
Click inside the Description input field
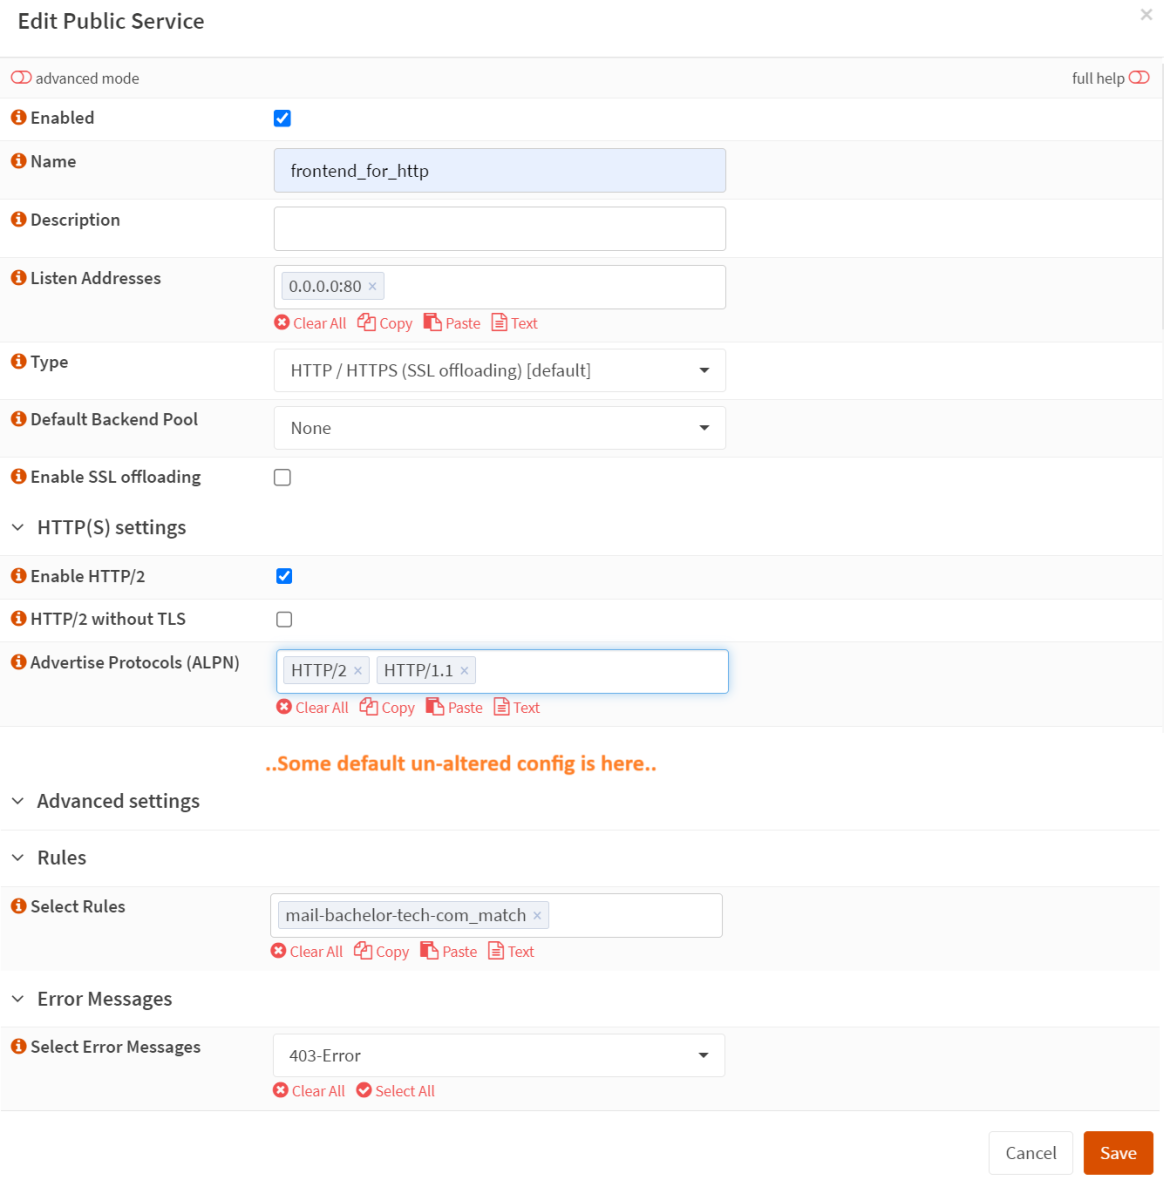pos(499,228)
